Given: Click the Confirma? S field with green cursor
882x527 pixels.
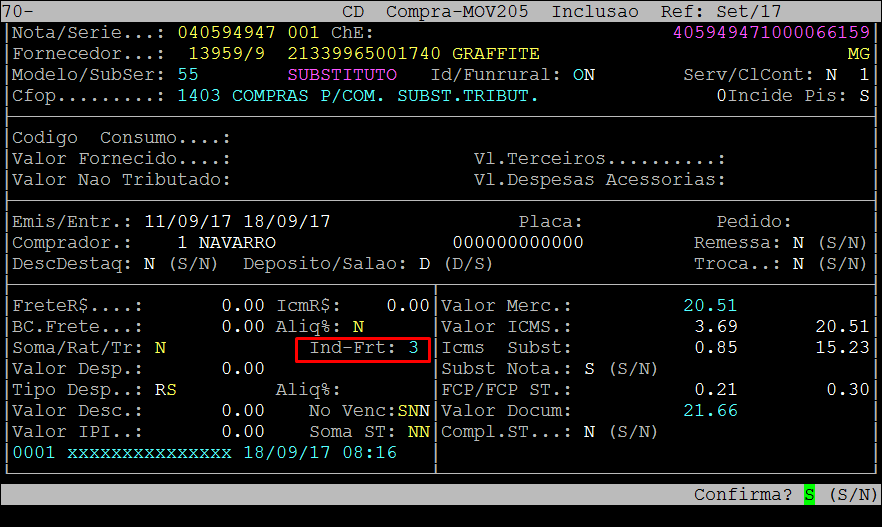Looking at the screenshot, I should (809, 495).
